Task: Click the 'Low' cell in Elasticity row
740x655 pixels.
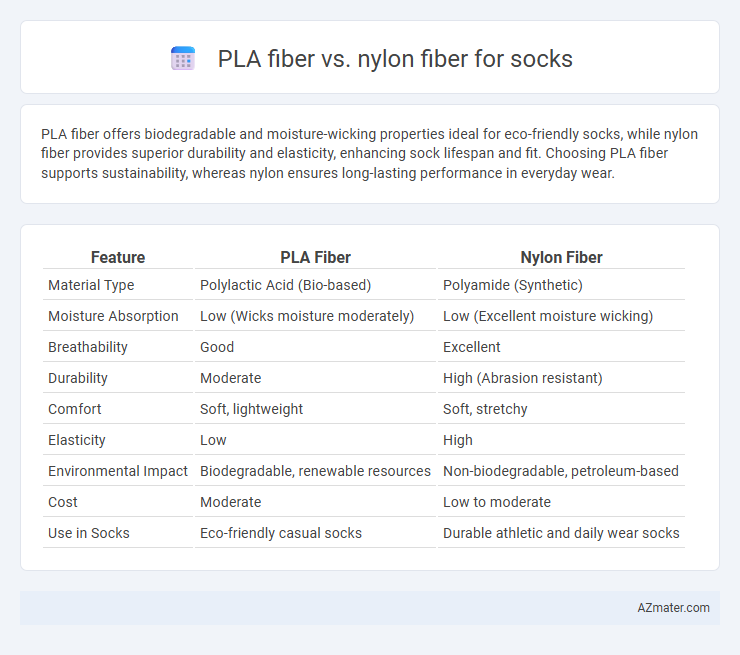Action: (213, 440)
